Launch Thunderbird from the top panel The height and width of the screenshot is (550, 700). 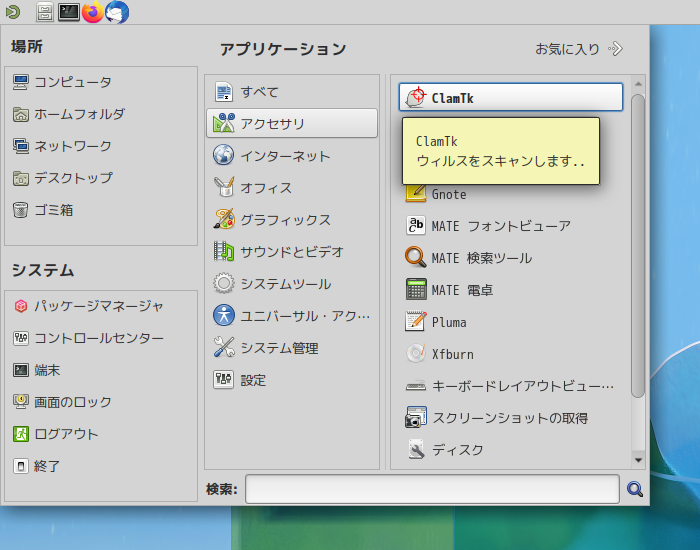[x=117, y=12]
